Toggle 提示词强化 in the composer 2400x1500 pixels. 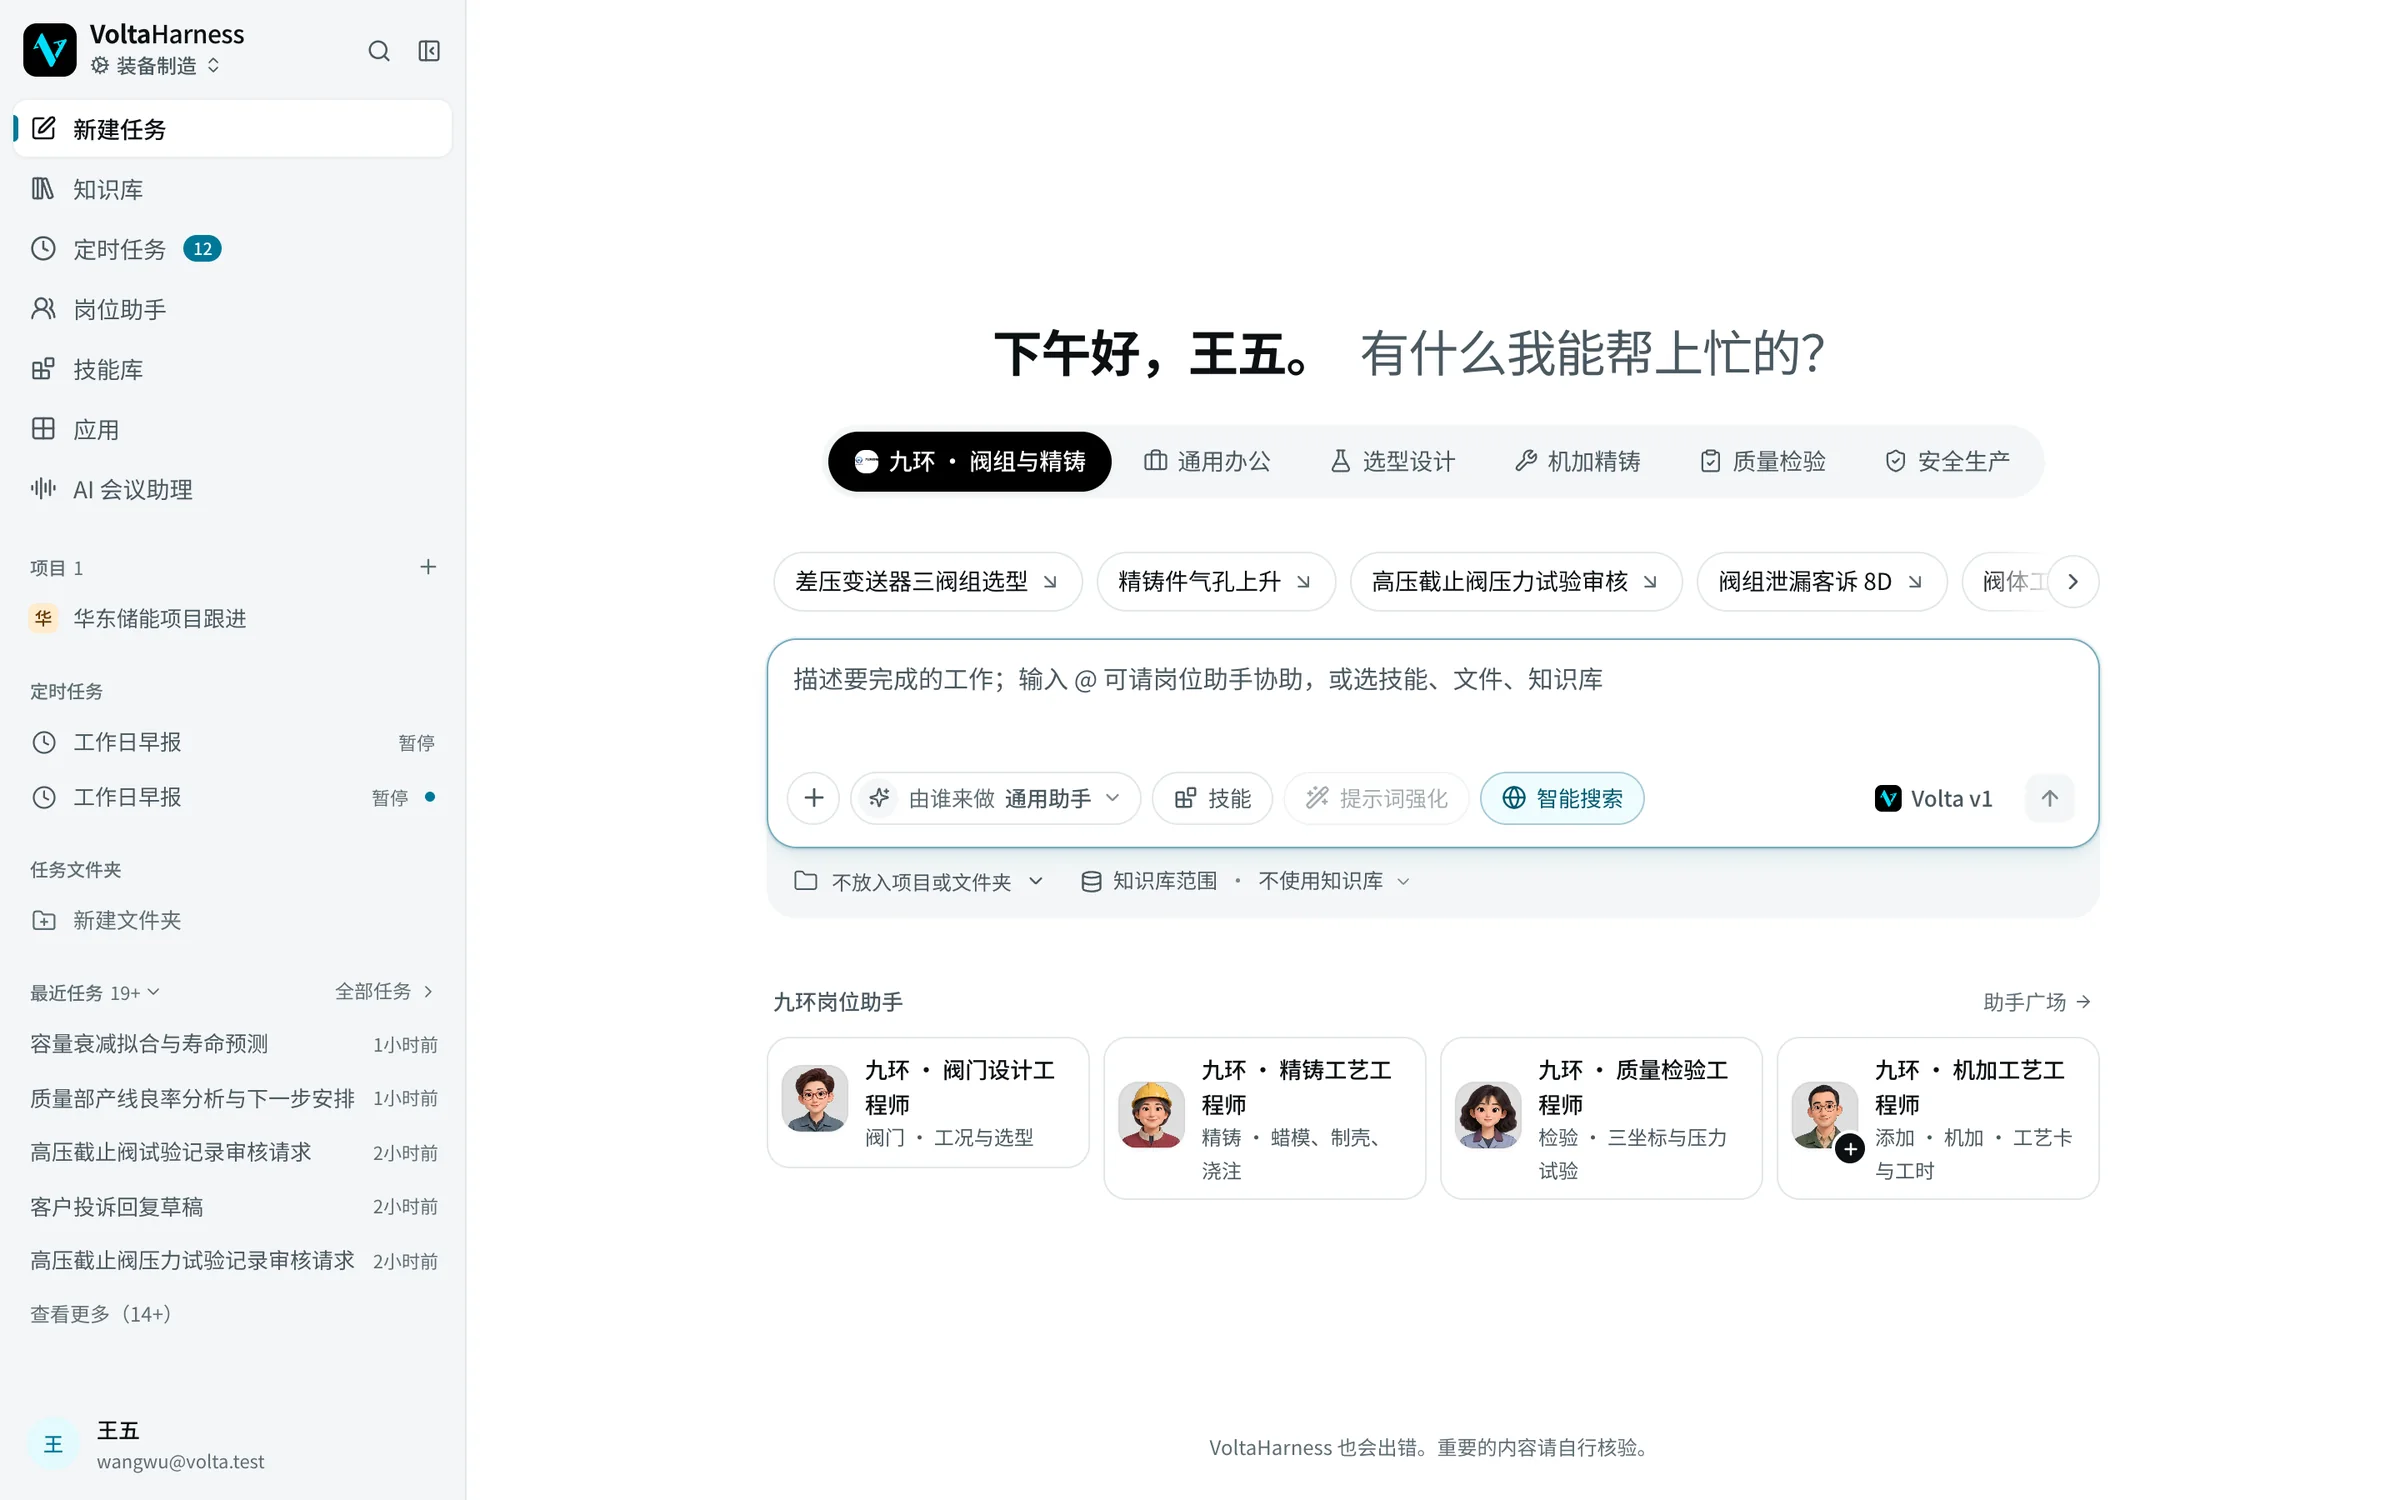(x=1376, y=798)
